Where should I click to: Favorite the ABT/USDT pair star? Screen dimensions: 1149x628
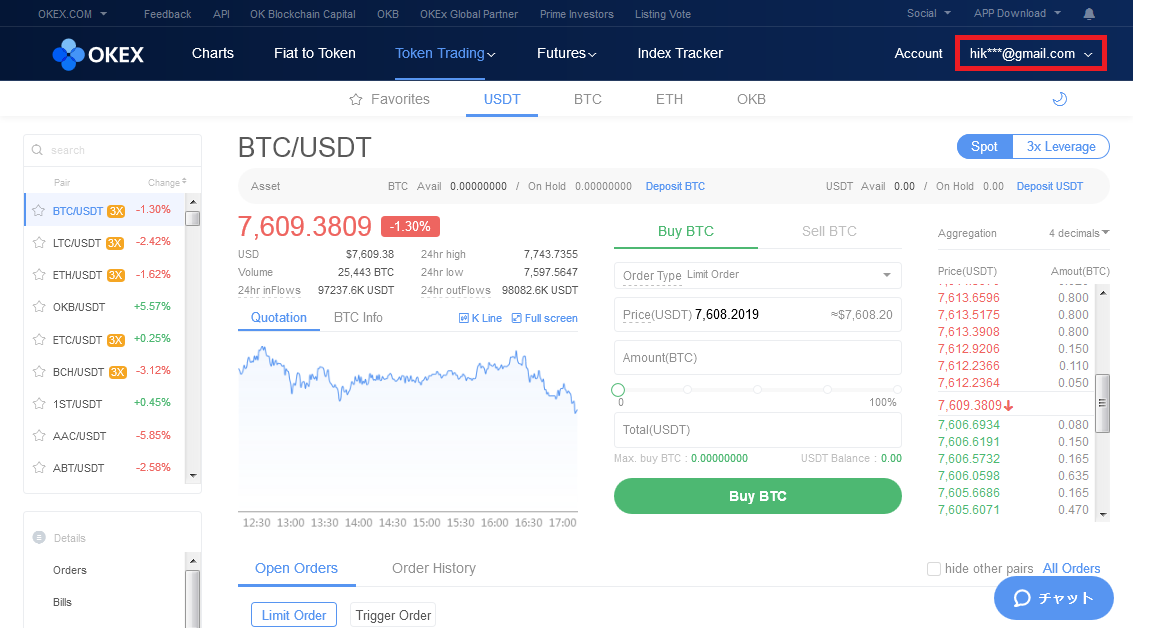[39, 468]
